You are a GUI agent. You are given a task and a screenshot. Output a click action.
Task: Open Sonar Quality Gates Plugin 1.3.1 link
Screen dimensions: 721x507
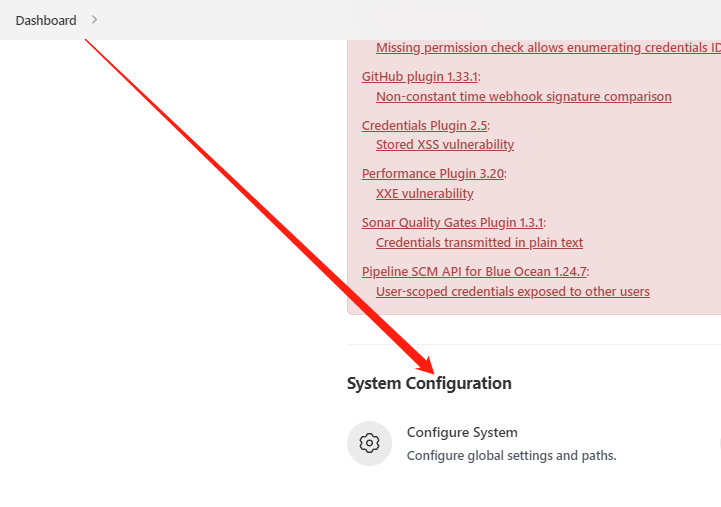(452, 223)
